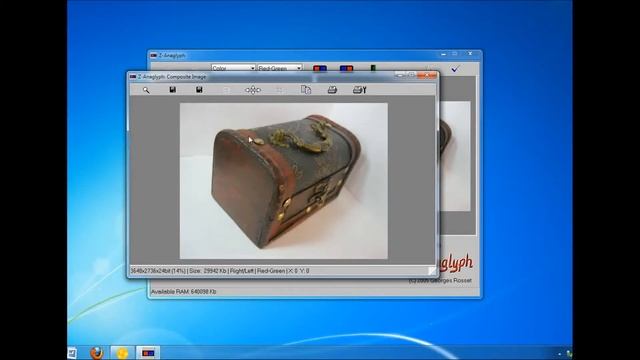Click the image dimensions text in status bar
The width and height of the screenshot is (640, 360).
click(158, 271)
